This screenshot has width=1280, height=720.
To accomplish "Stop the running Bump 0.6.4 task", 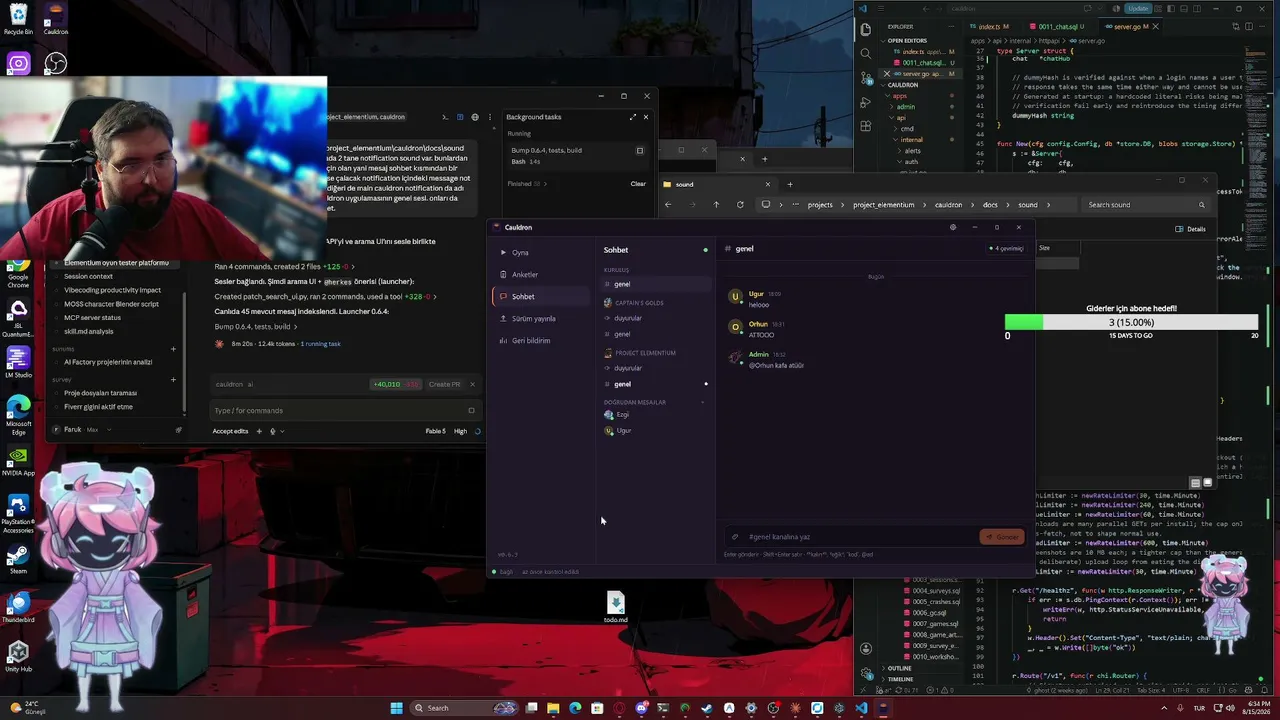I will tap(640, 151).
